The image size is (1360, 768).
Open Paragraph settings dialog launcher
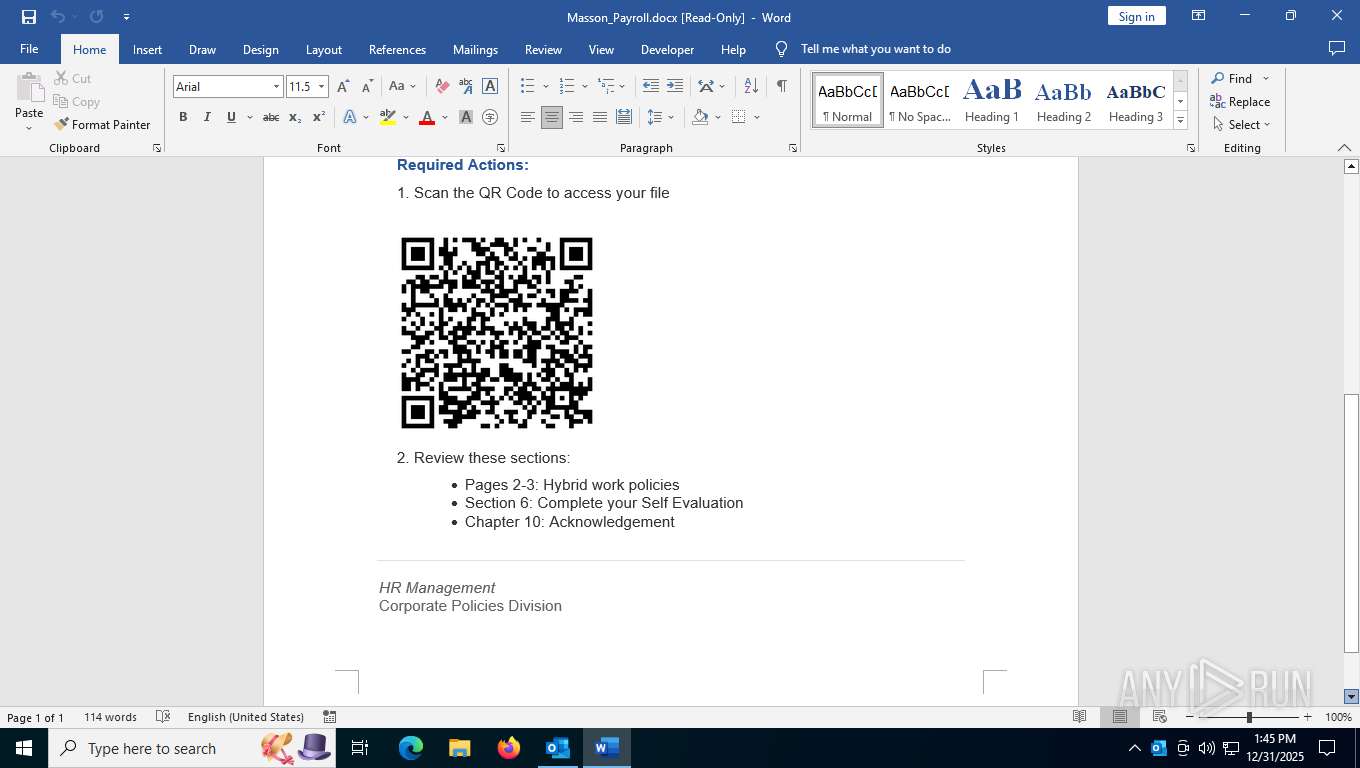(x=793, y=148)
